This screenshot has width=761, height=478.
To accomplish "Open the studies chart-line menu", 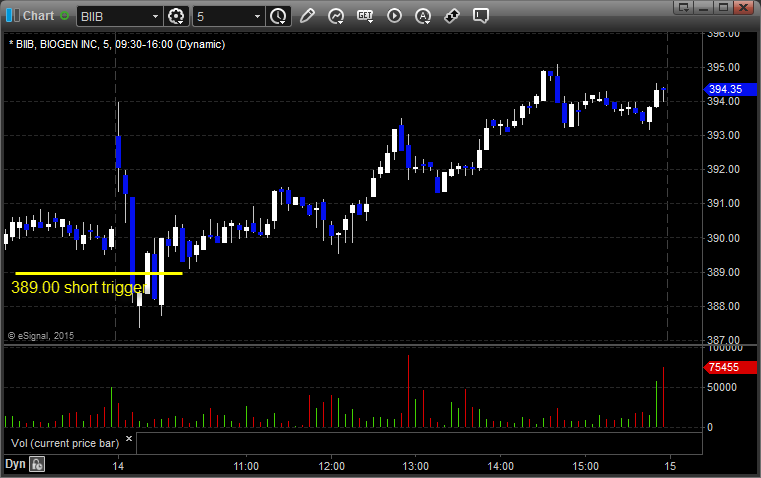I will 336,16.
